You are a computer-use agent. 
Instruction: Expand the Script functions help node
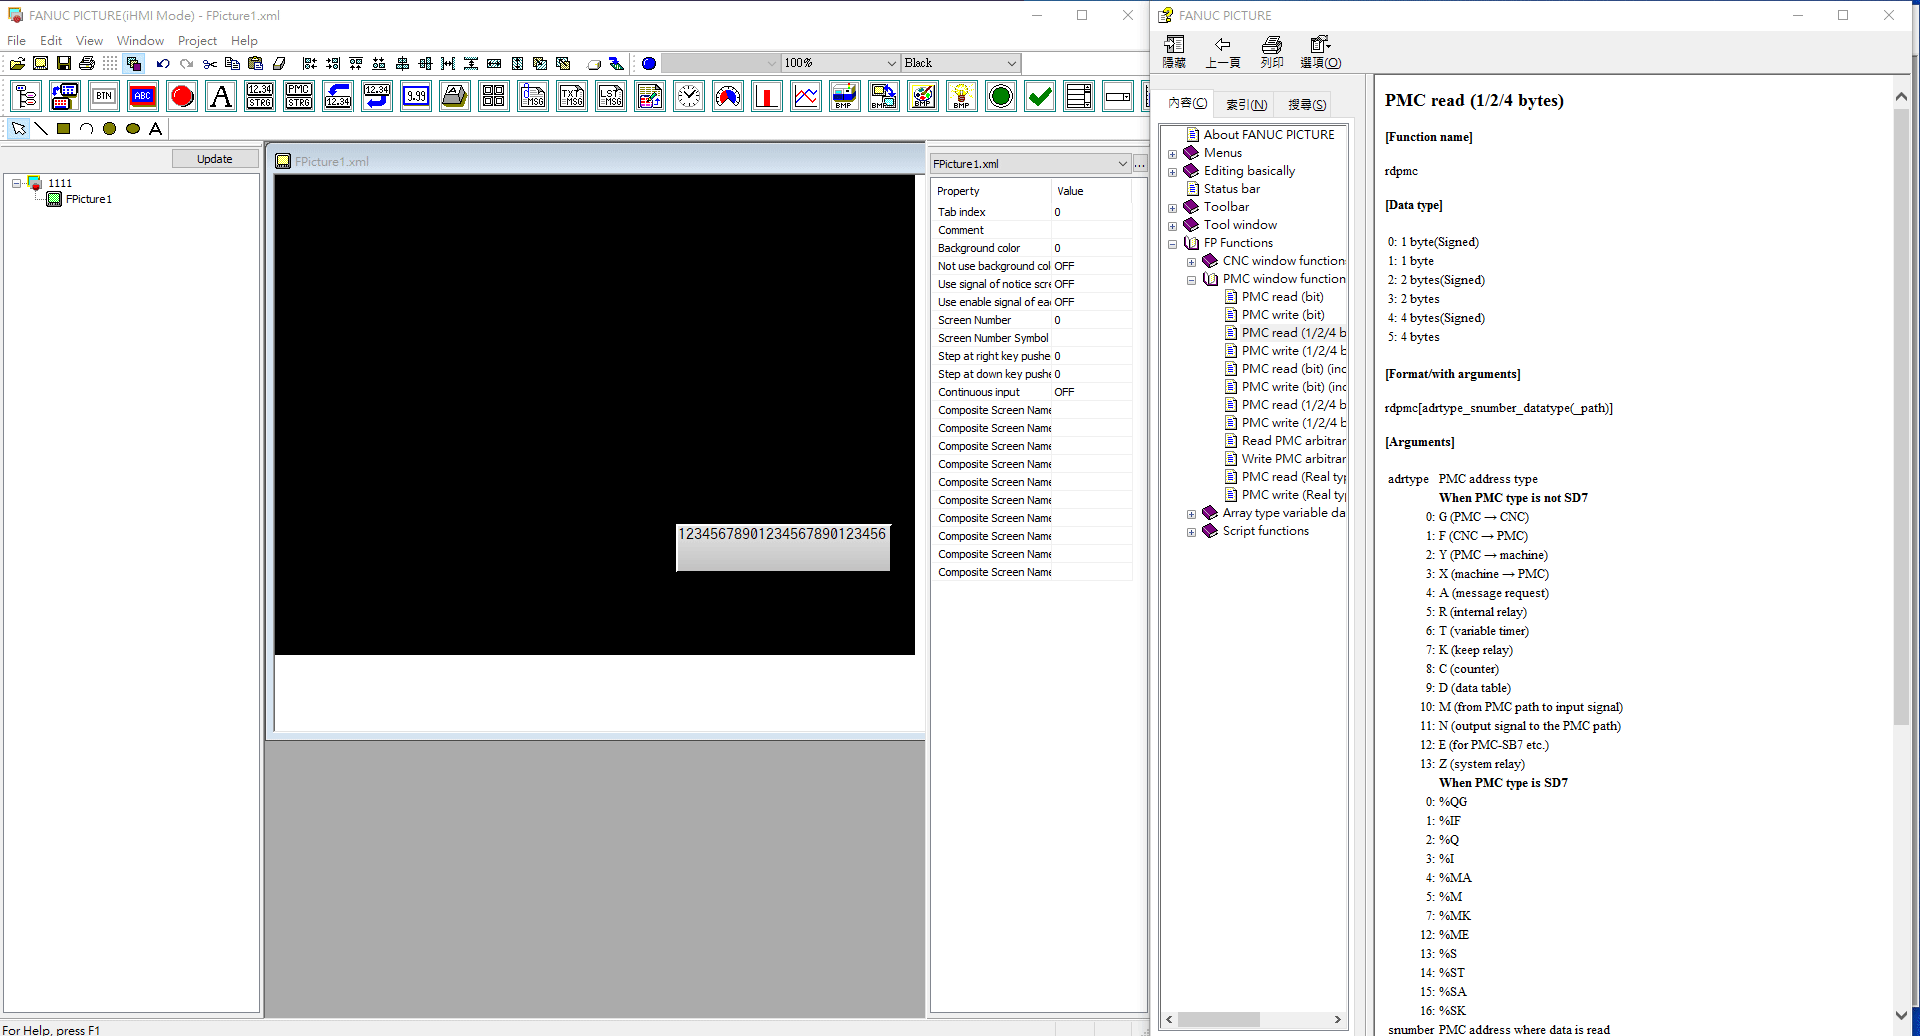click(x=1191, y=532)
